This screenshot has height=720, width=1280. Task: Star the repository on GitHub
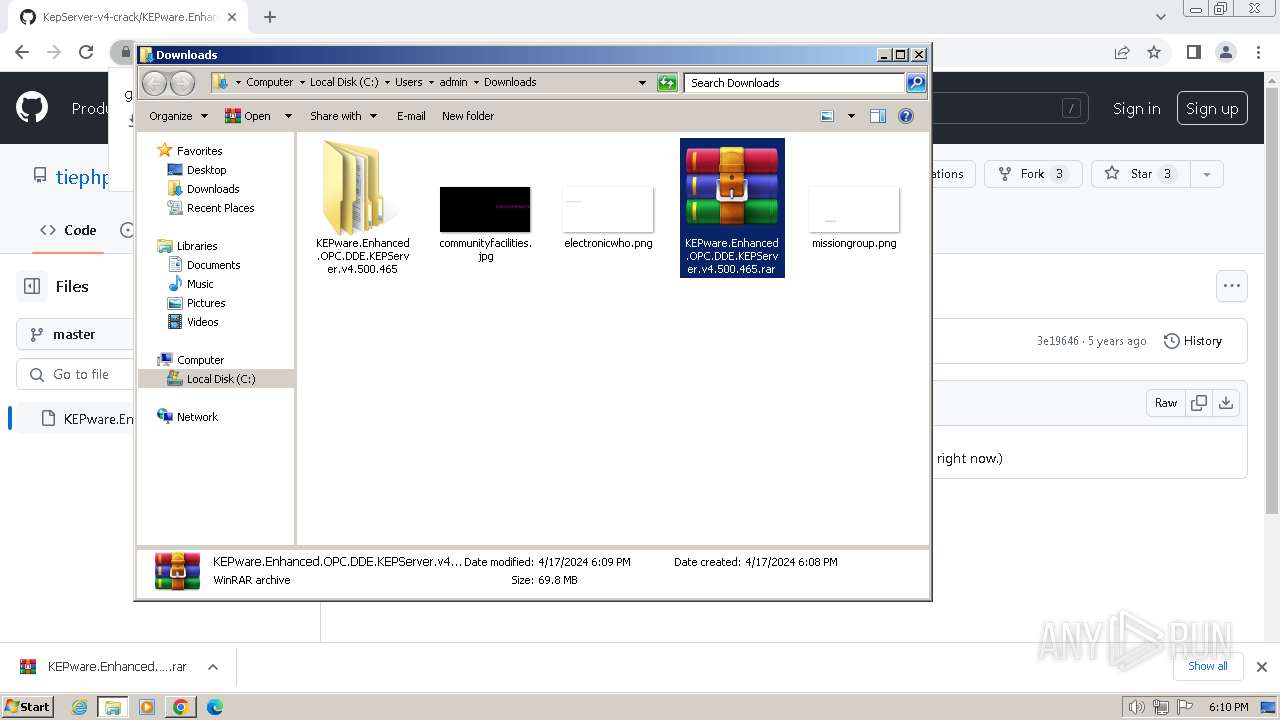coord(1140,174)
